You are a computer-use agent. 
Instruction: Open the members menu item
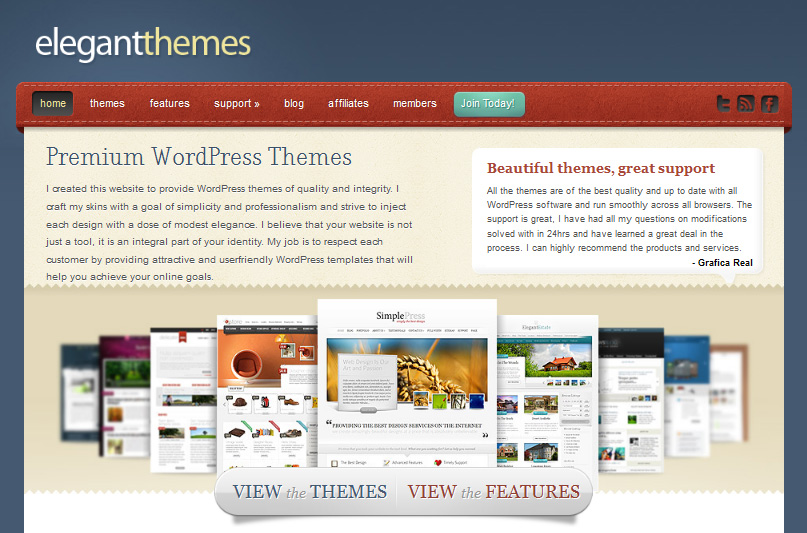[415, 103]
